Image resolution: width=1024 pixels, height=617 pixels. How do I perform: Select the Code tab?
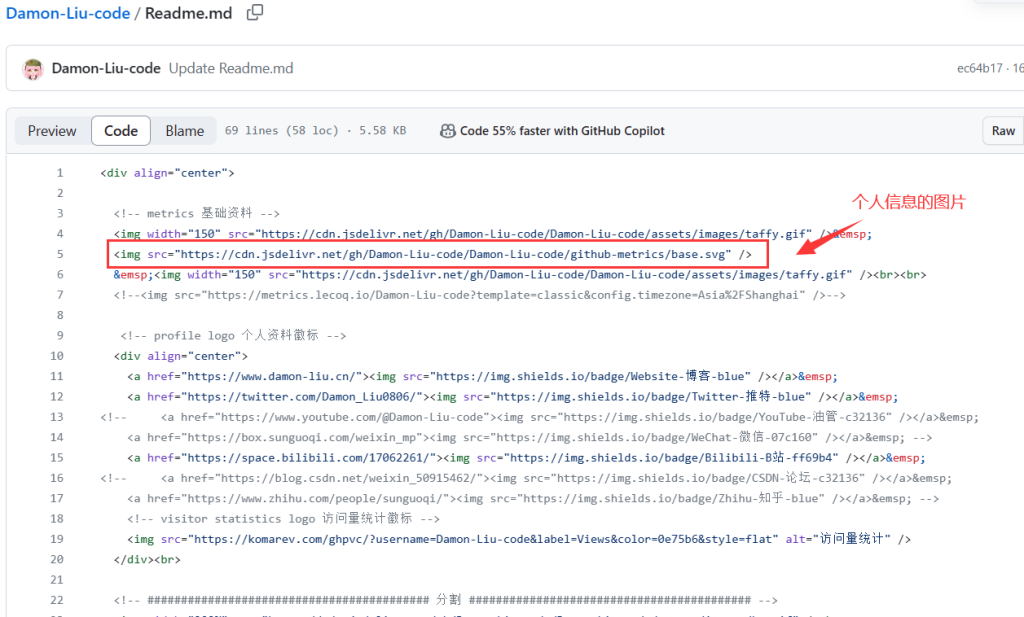[120, 130]
